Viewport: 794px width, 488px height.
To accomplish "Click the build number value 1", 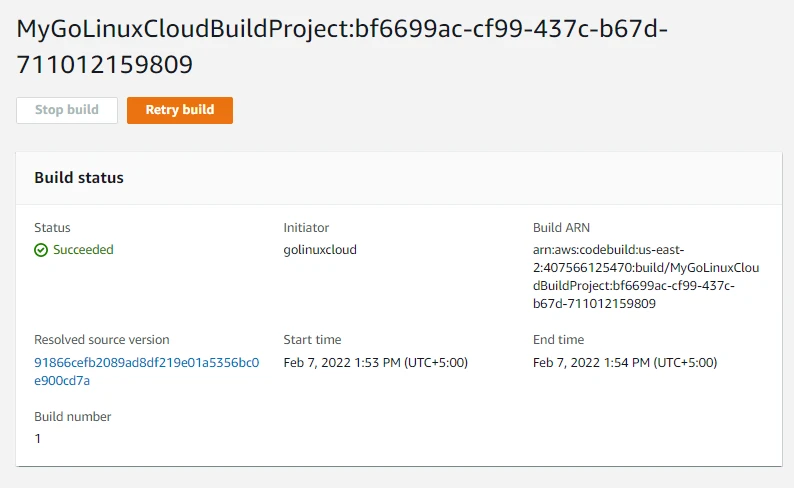I will click(x=38, y=439).
